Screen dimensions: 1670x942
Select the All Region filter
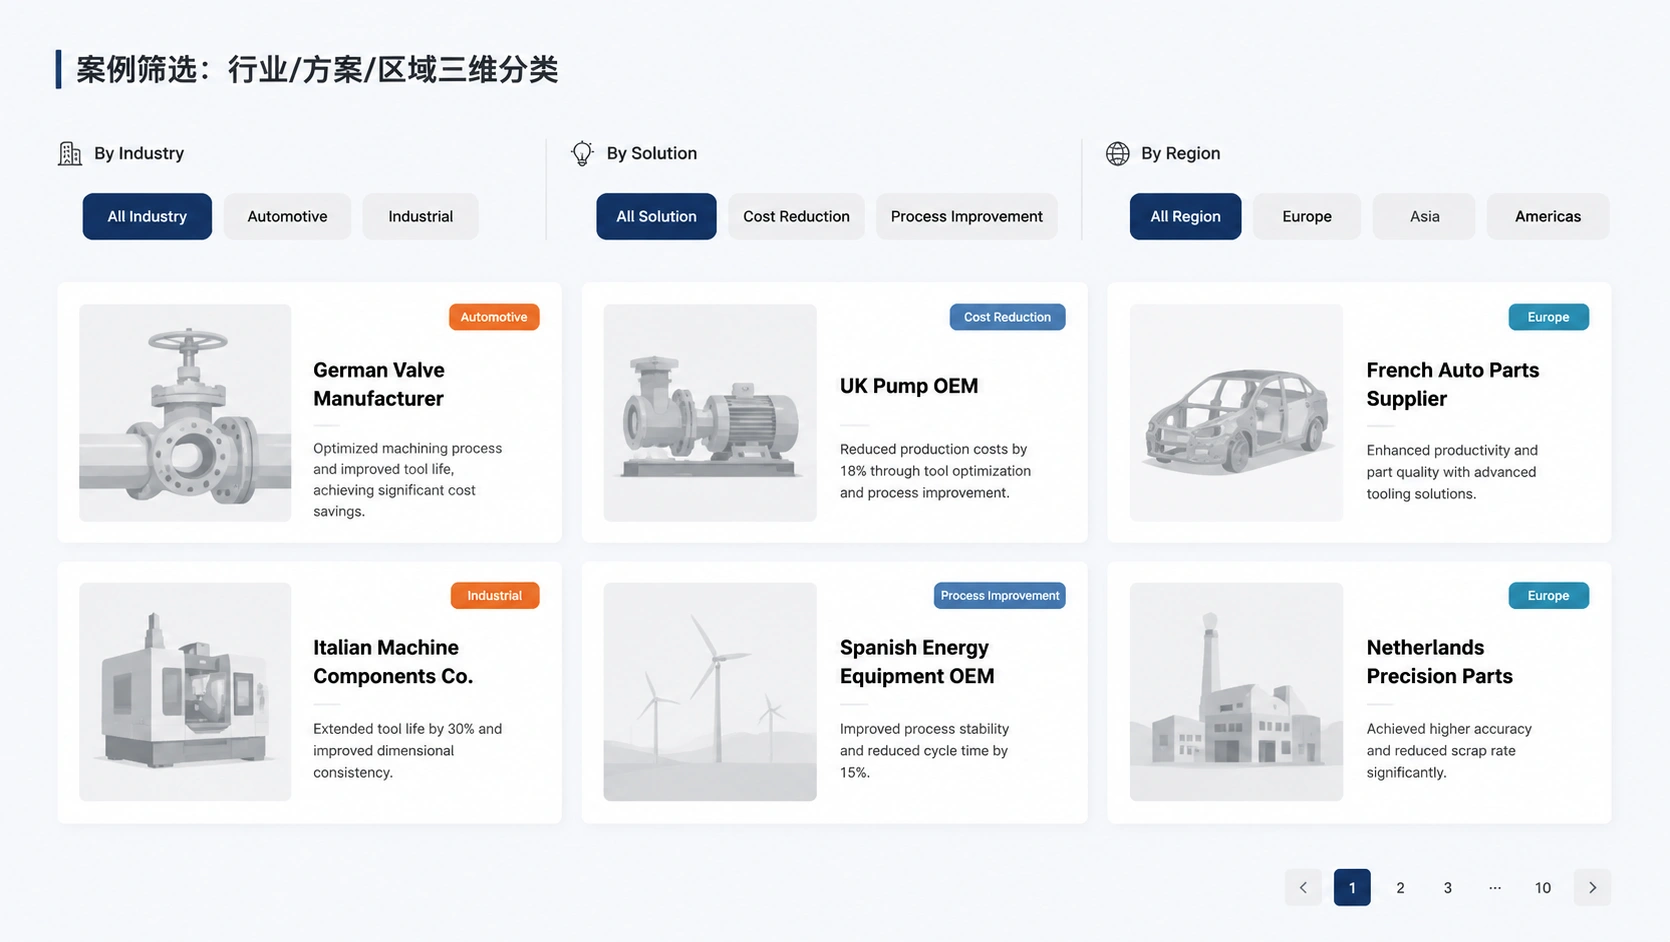click(x=1185, y=216)
